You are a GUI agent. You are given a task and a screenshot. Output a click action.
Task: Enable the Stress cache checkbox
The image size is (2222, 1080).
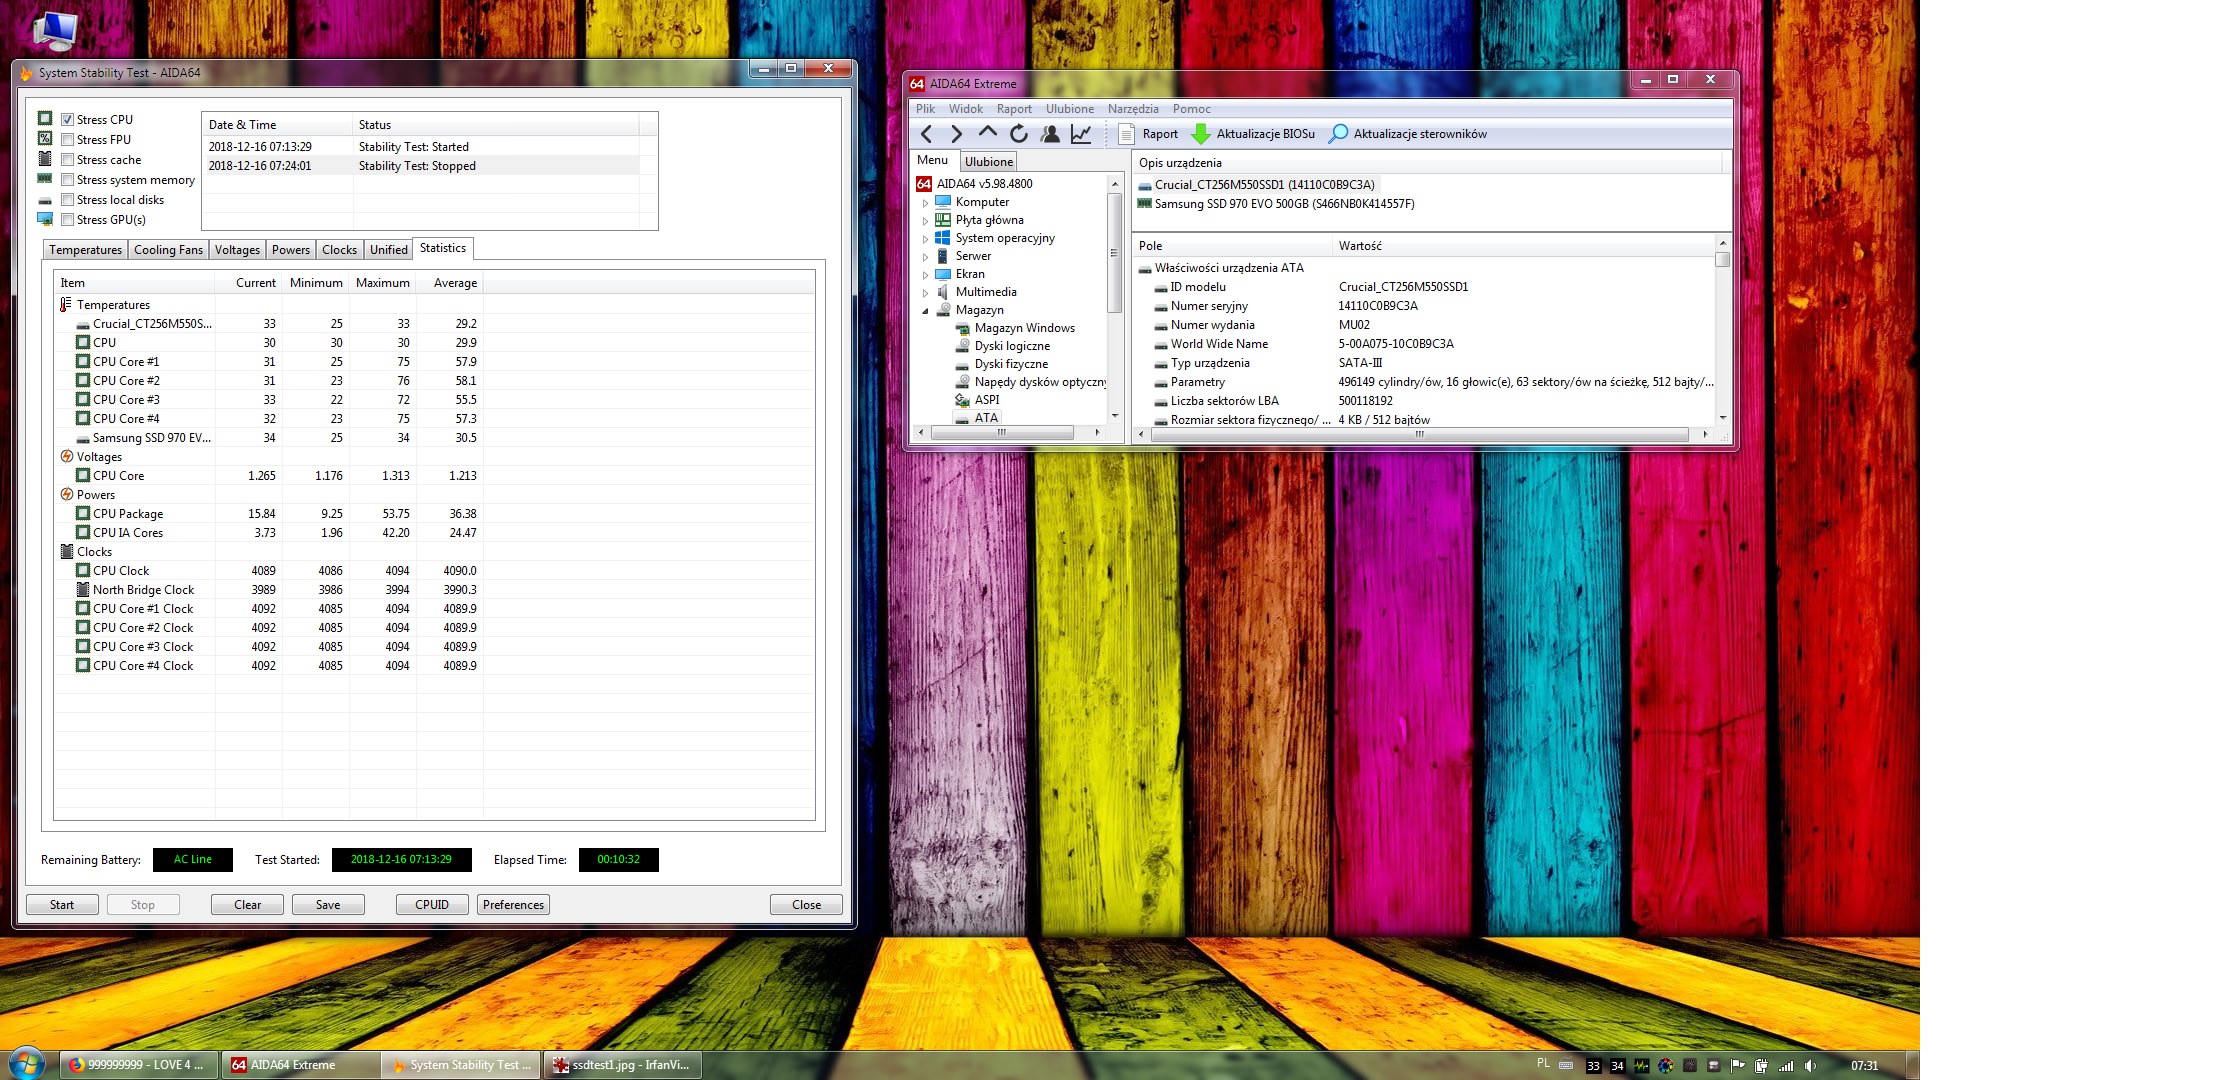(x=68, y=160)
